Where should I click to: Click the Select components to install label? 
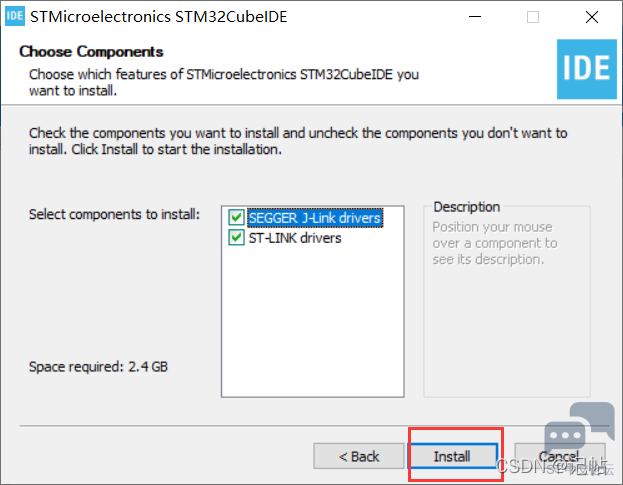pyautogui.click(x=114, y=214)
